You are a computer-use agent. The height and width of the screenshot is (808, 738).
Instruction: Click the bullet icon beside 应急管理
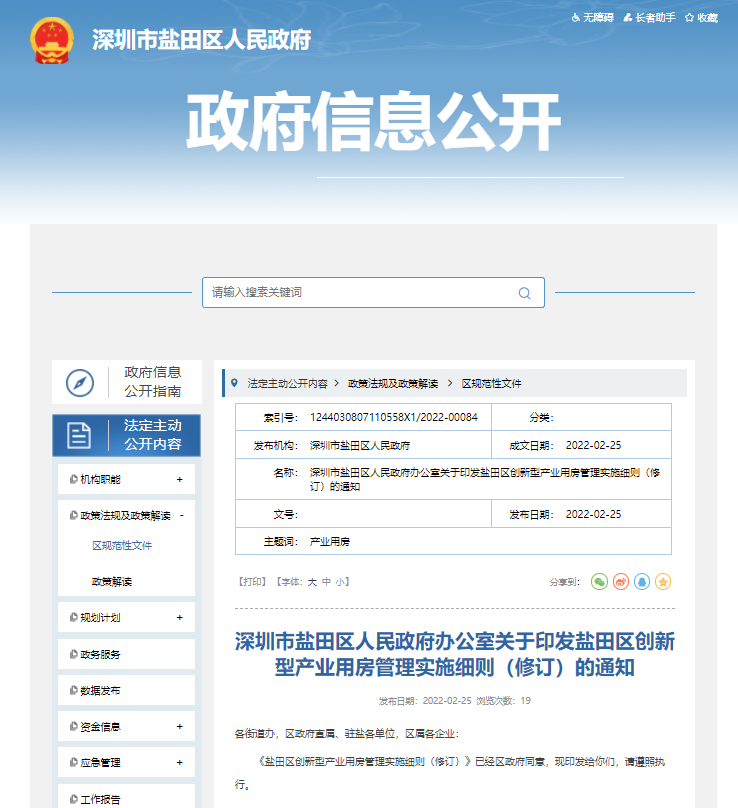pyautogui.click(x=74, y=763)
